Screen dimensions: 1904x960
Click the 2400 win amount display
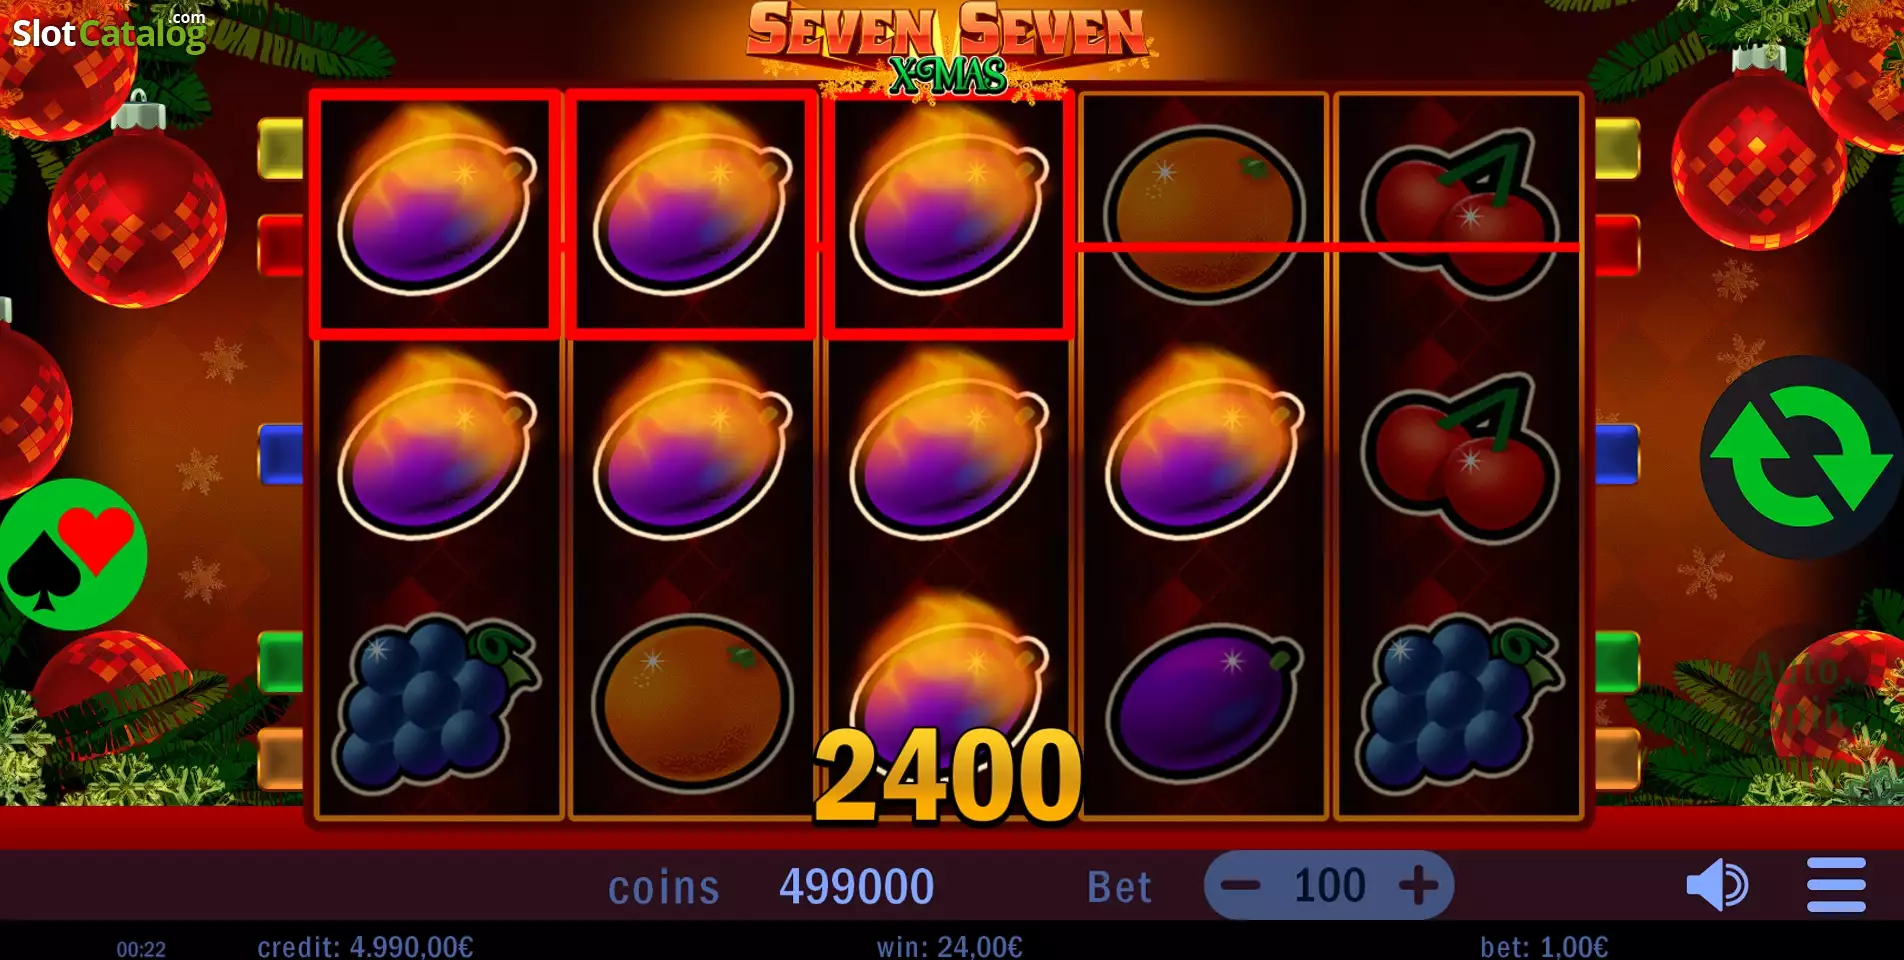(x=948, y=775)
